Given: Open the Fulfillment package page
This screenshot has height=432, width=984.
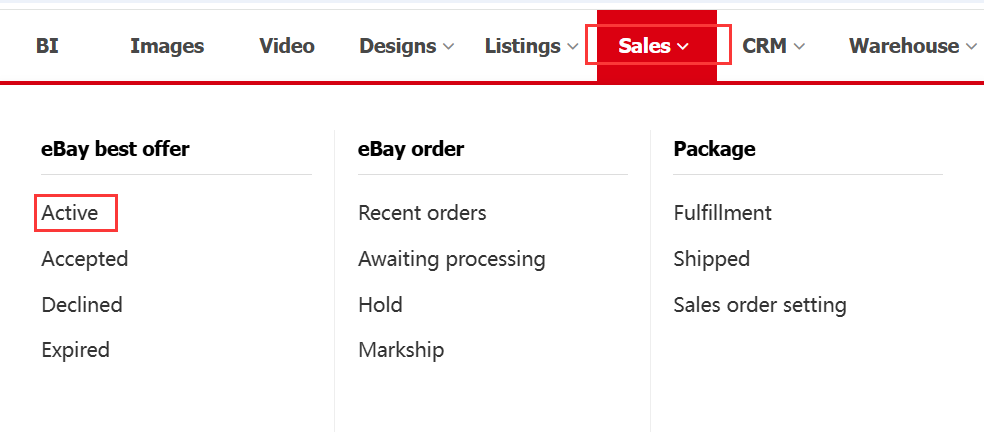Looking at the screenshot, I should point(723,213).
